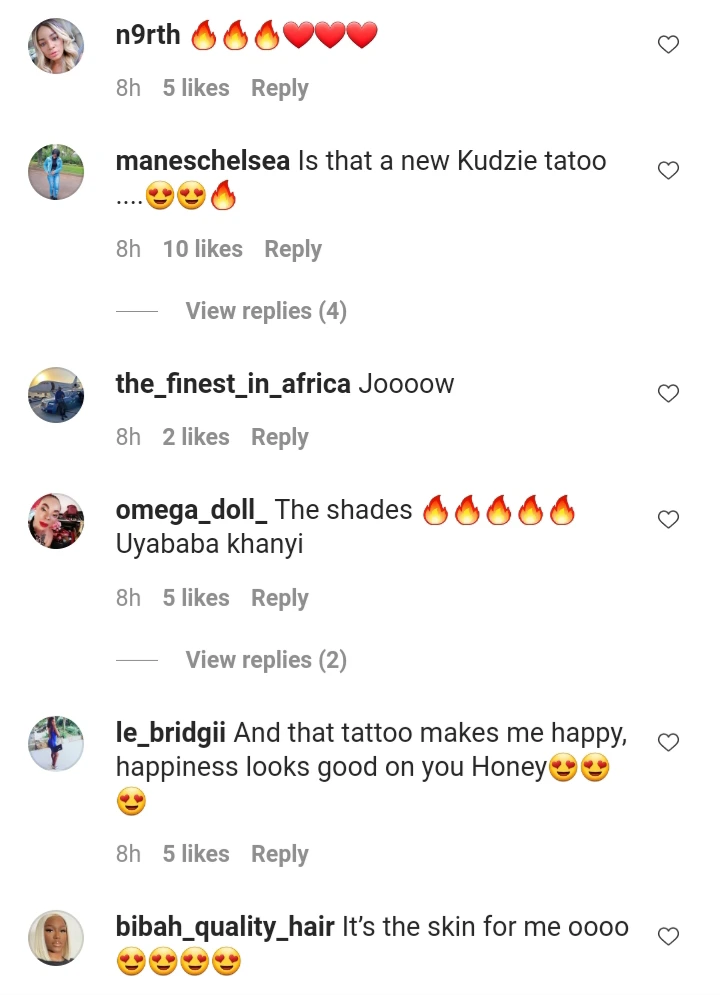Reply to le_bridgii's comment
720x995 pixels.
(280, 854)
